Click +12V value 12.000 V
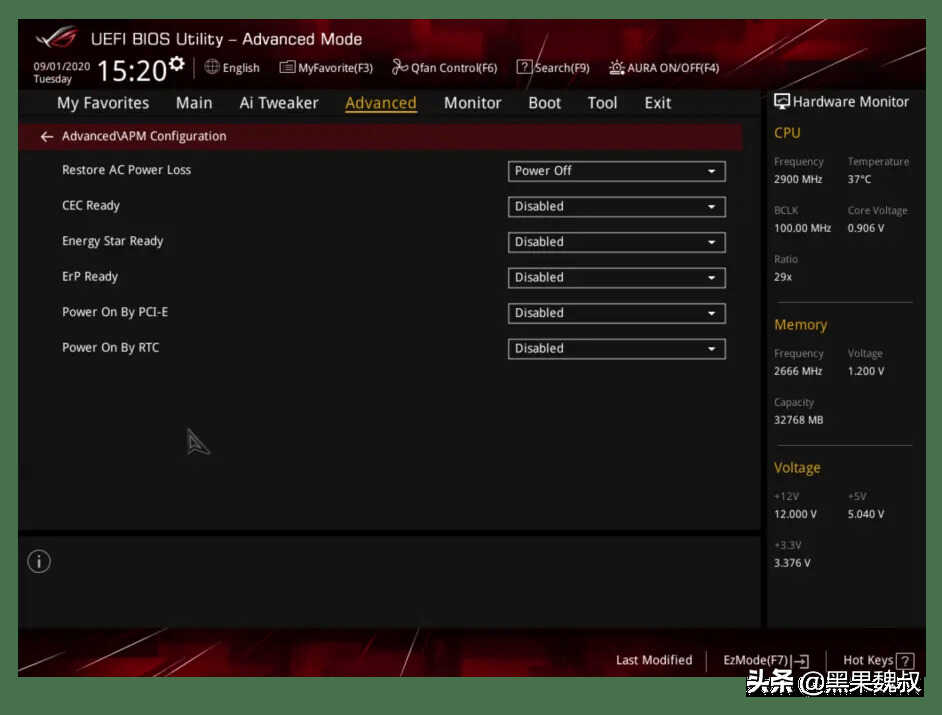942x715 pixels. [x=795, y=514]
